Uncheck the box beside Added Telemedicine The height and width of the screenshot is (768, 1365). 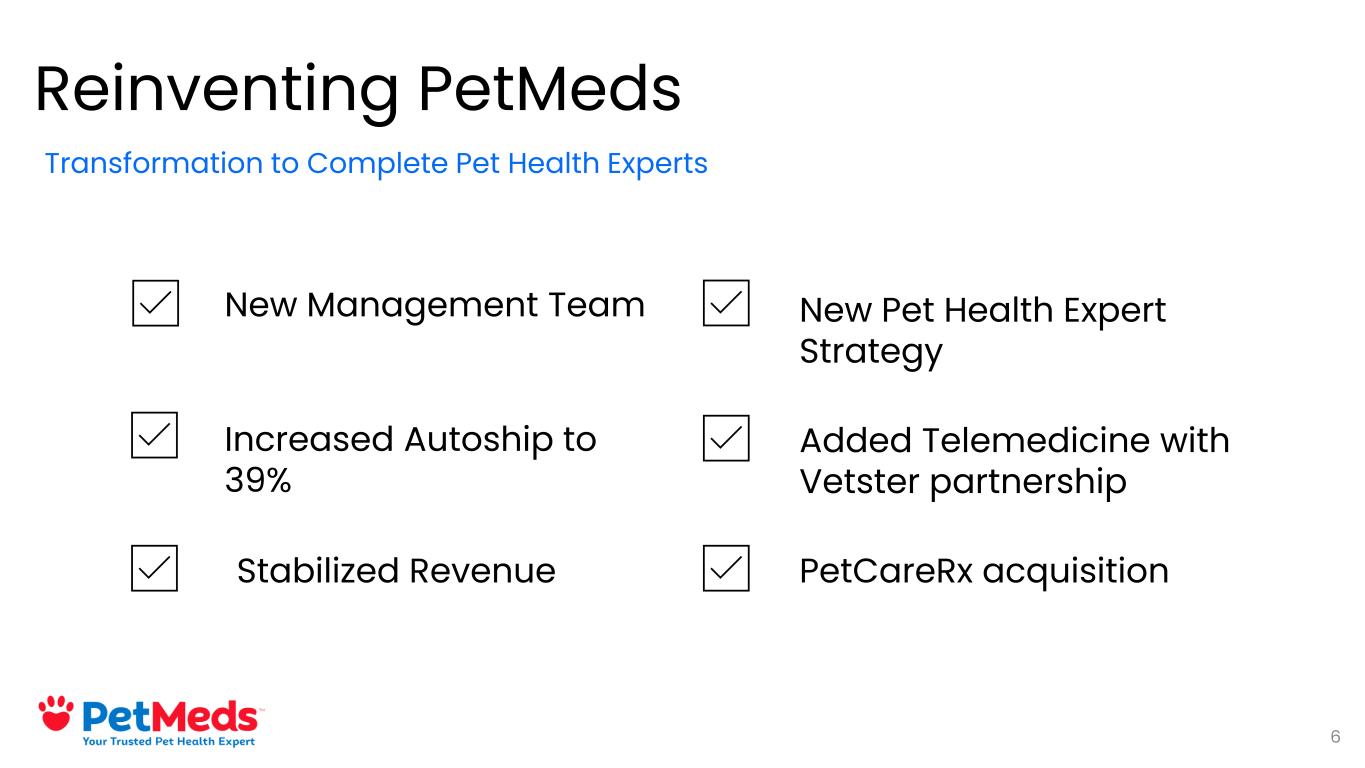click(726, 438)
